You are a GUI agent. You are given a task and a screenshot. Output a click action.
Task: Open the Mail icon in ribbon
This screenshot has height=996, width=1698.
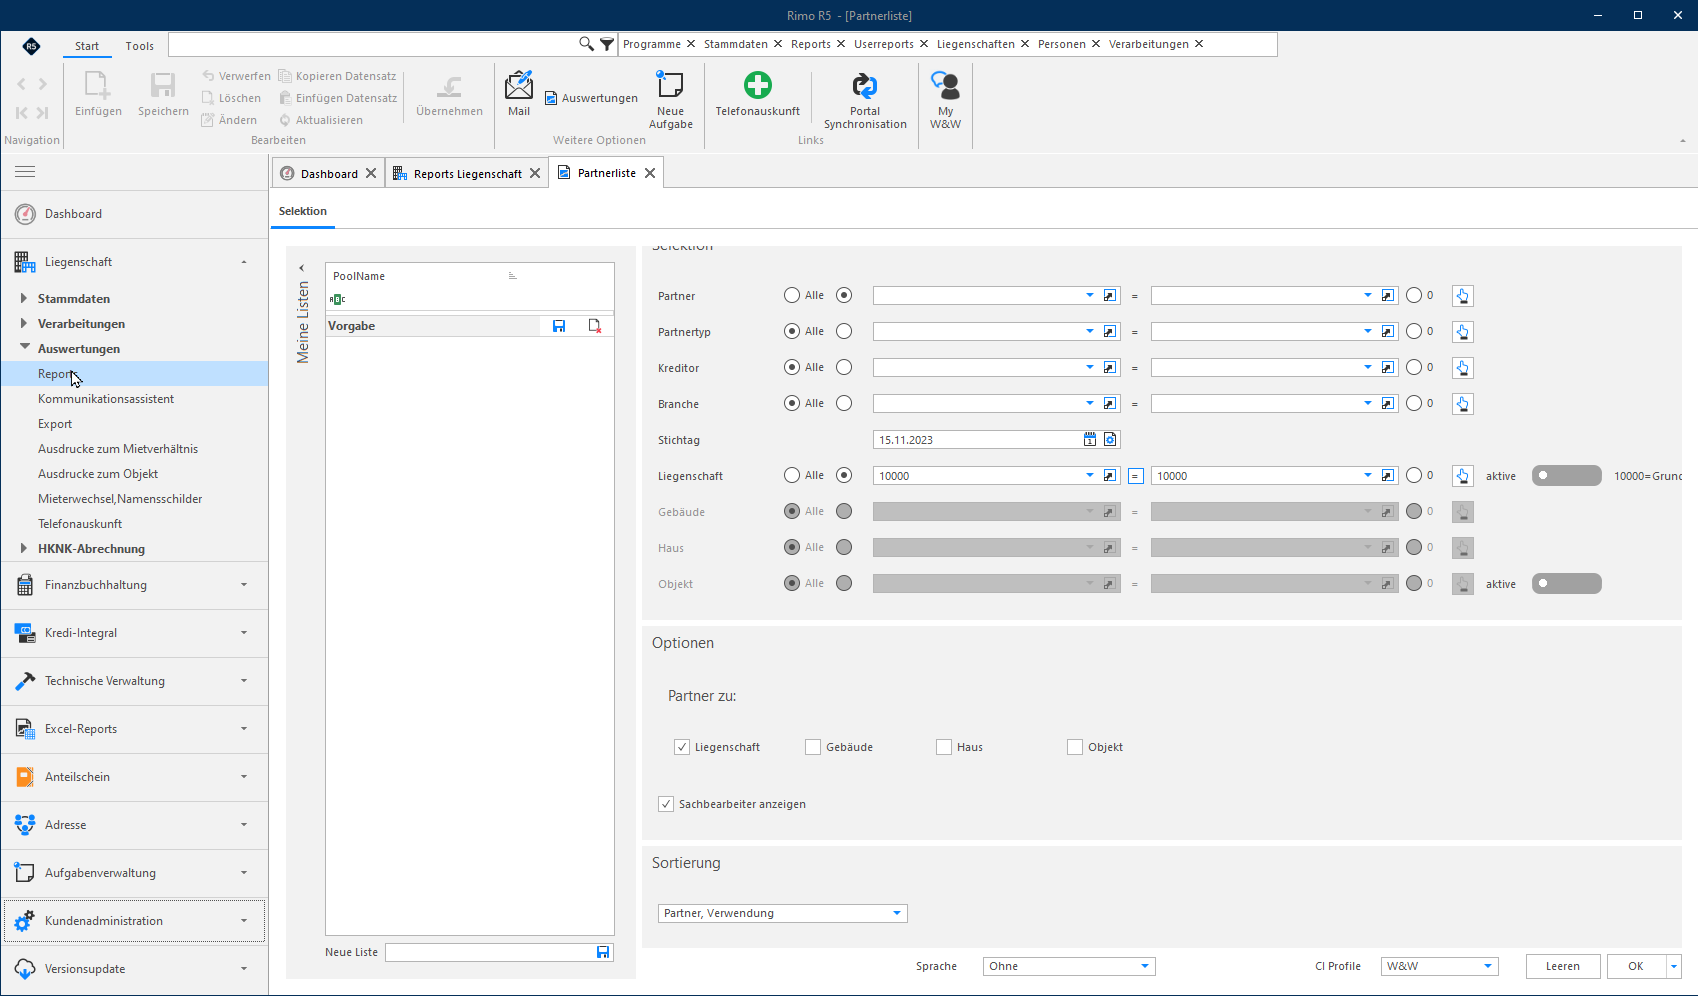point(519,86)
